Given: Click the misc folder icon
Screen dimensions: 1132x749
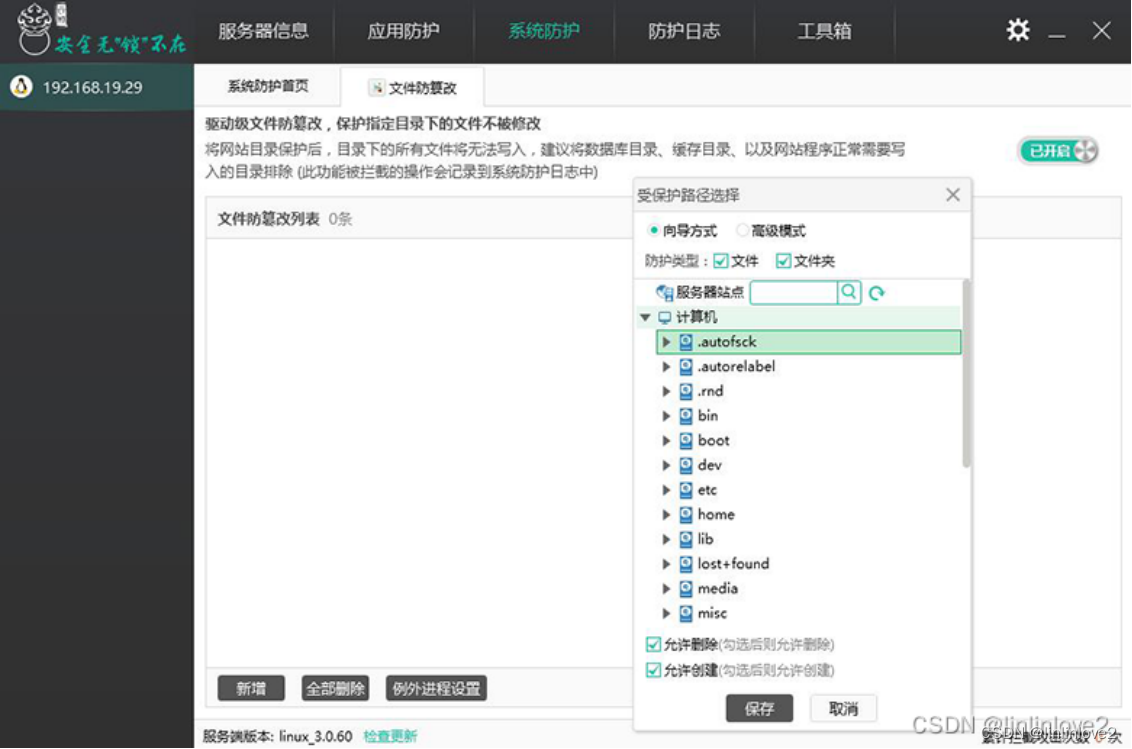Looking at the screenshot, I should (x=686, y=613).
